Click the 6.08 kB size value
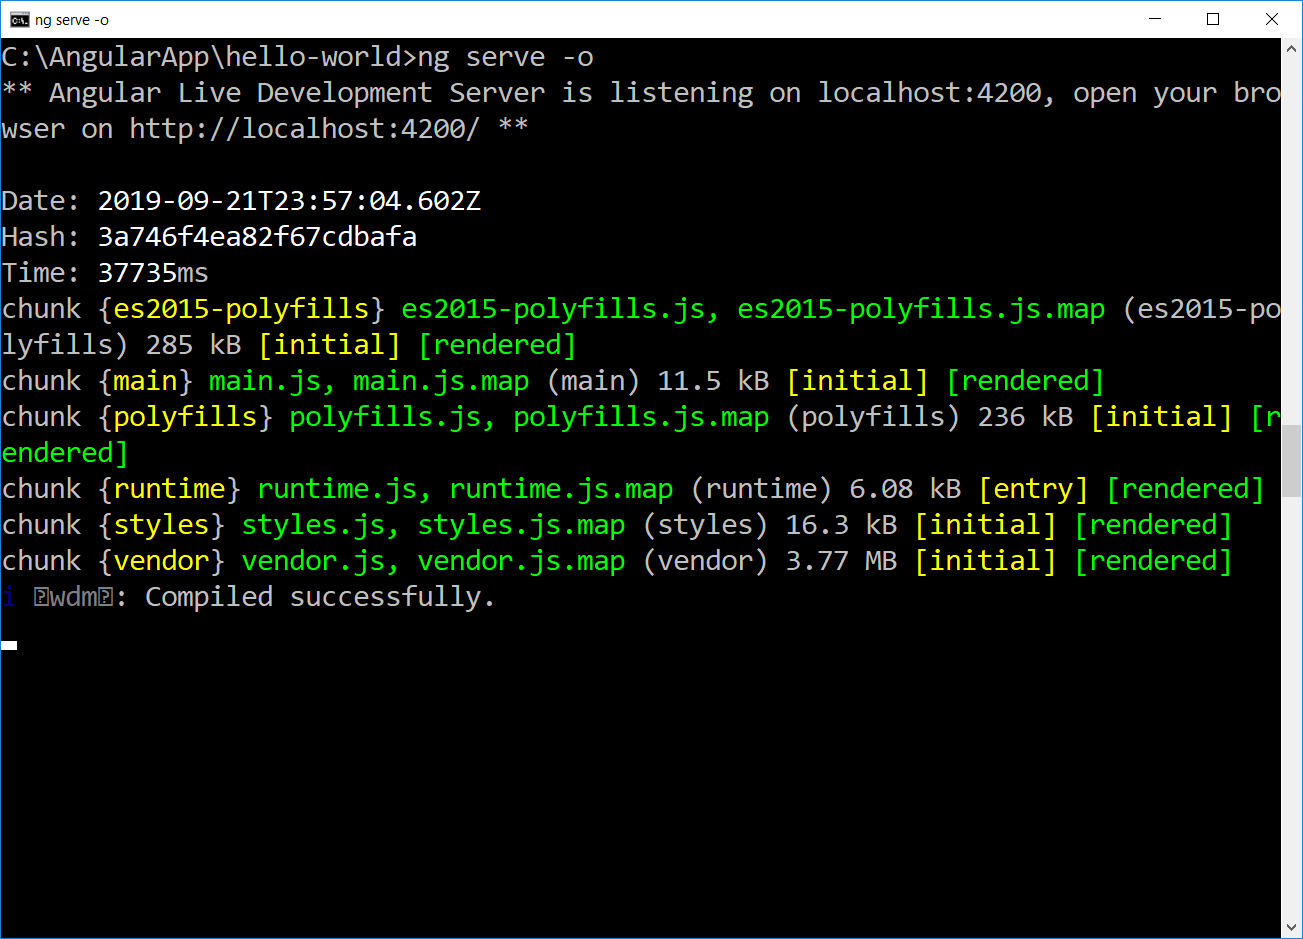 pyautogui.click(x=905, y=489)
